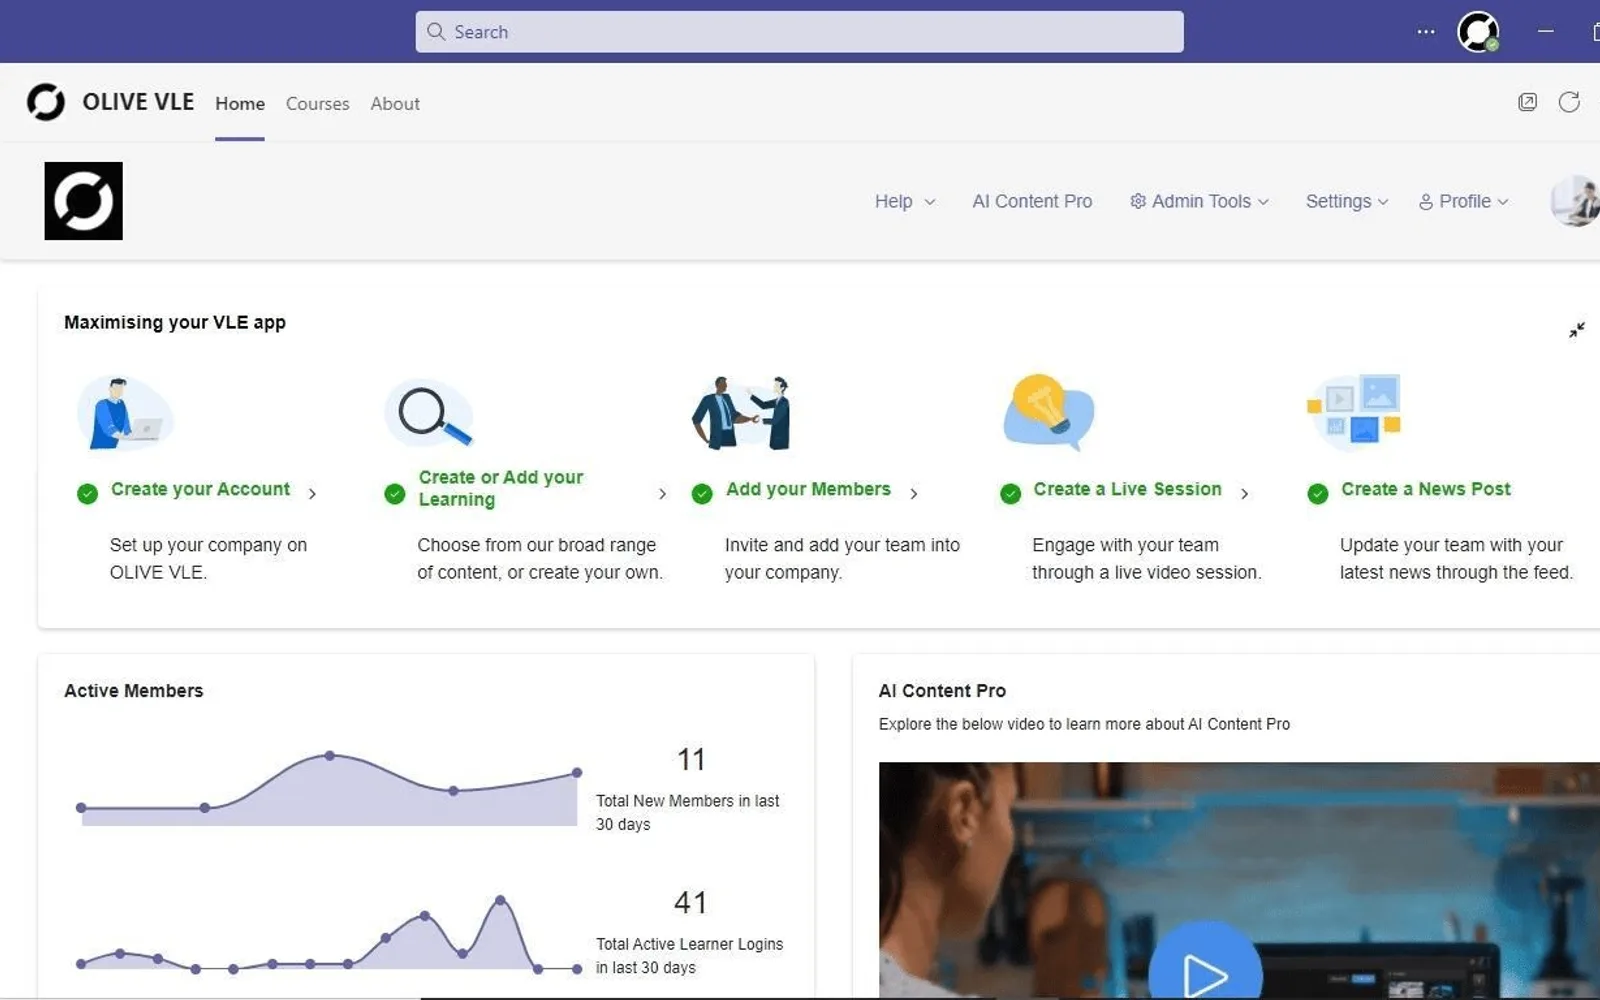
Task: Open the Settings dropdown
Action: coord(1347,201)
